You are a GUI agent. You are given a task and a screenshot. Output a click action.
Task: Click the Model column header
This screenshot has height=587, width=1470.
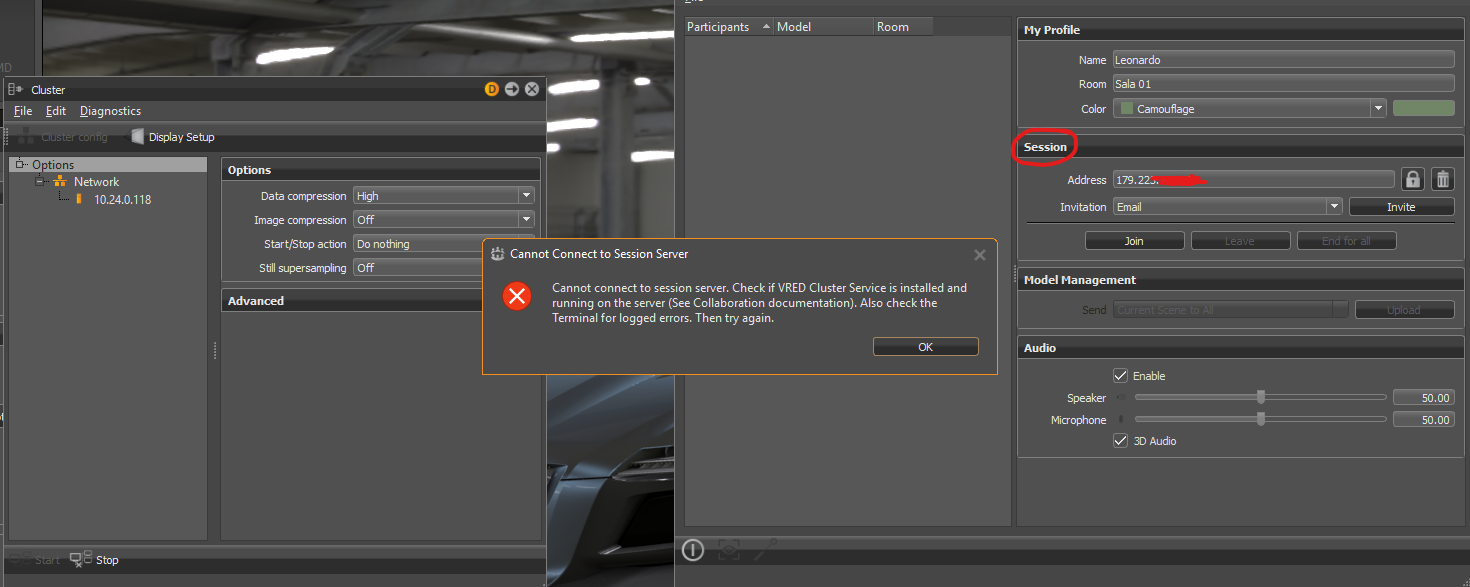pos(824,27)
